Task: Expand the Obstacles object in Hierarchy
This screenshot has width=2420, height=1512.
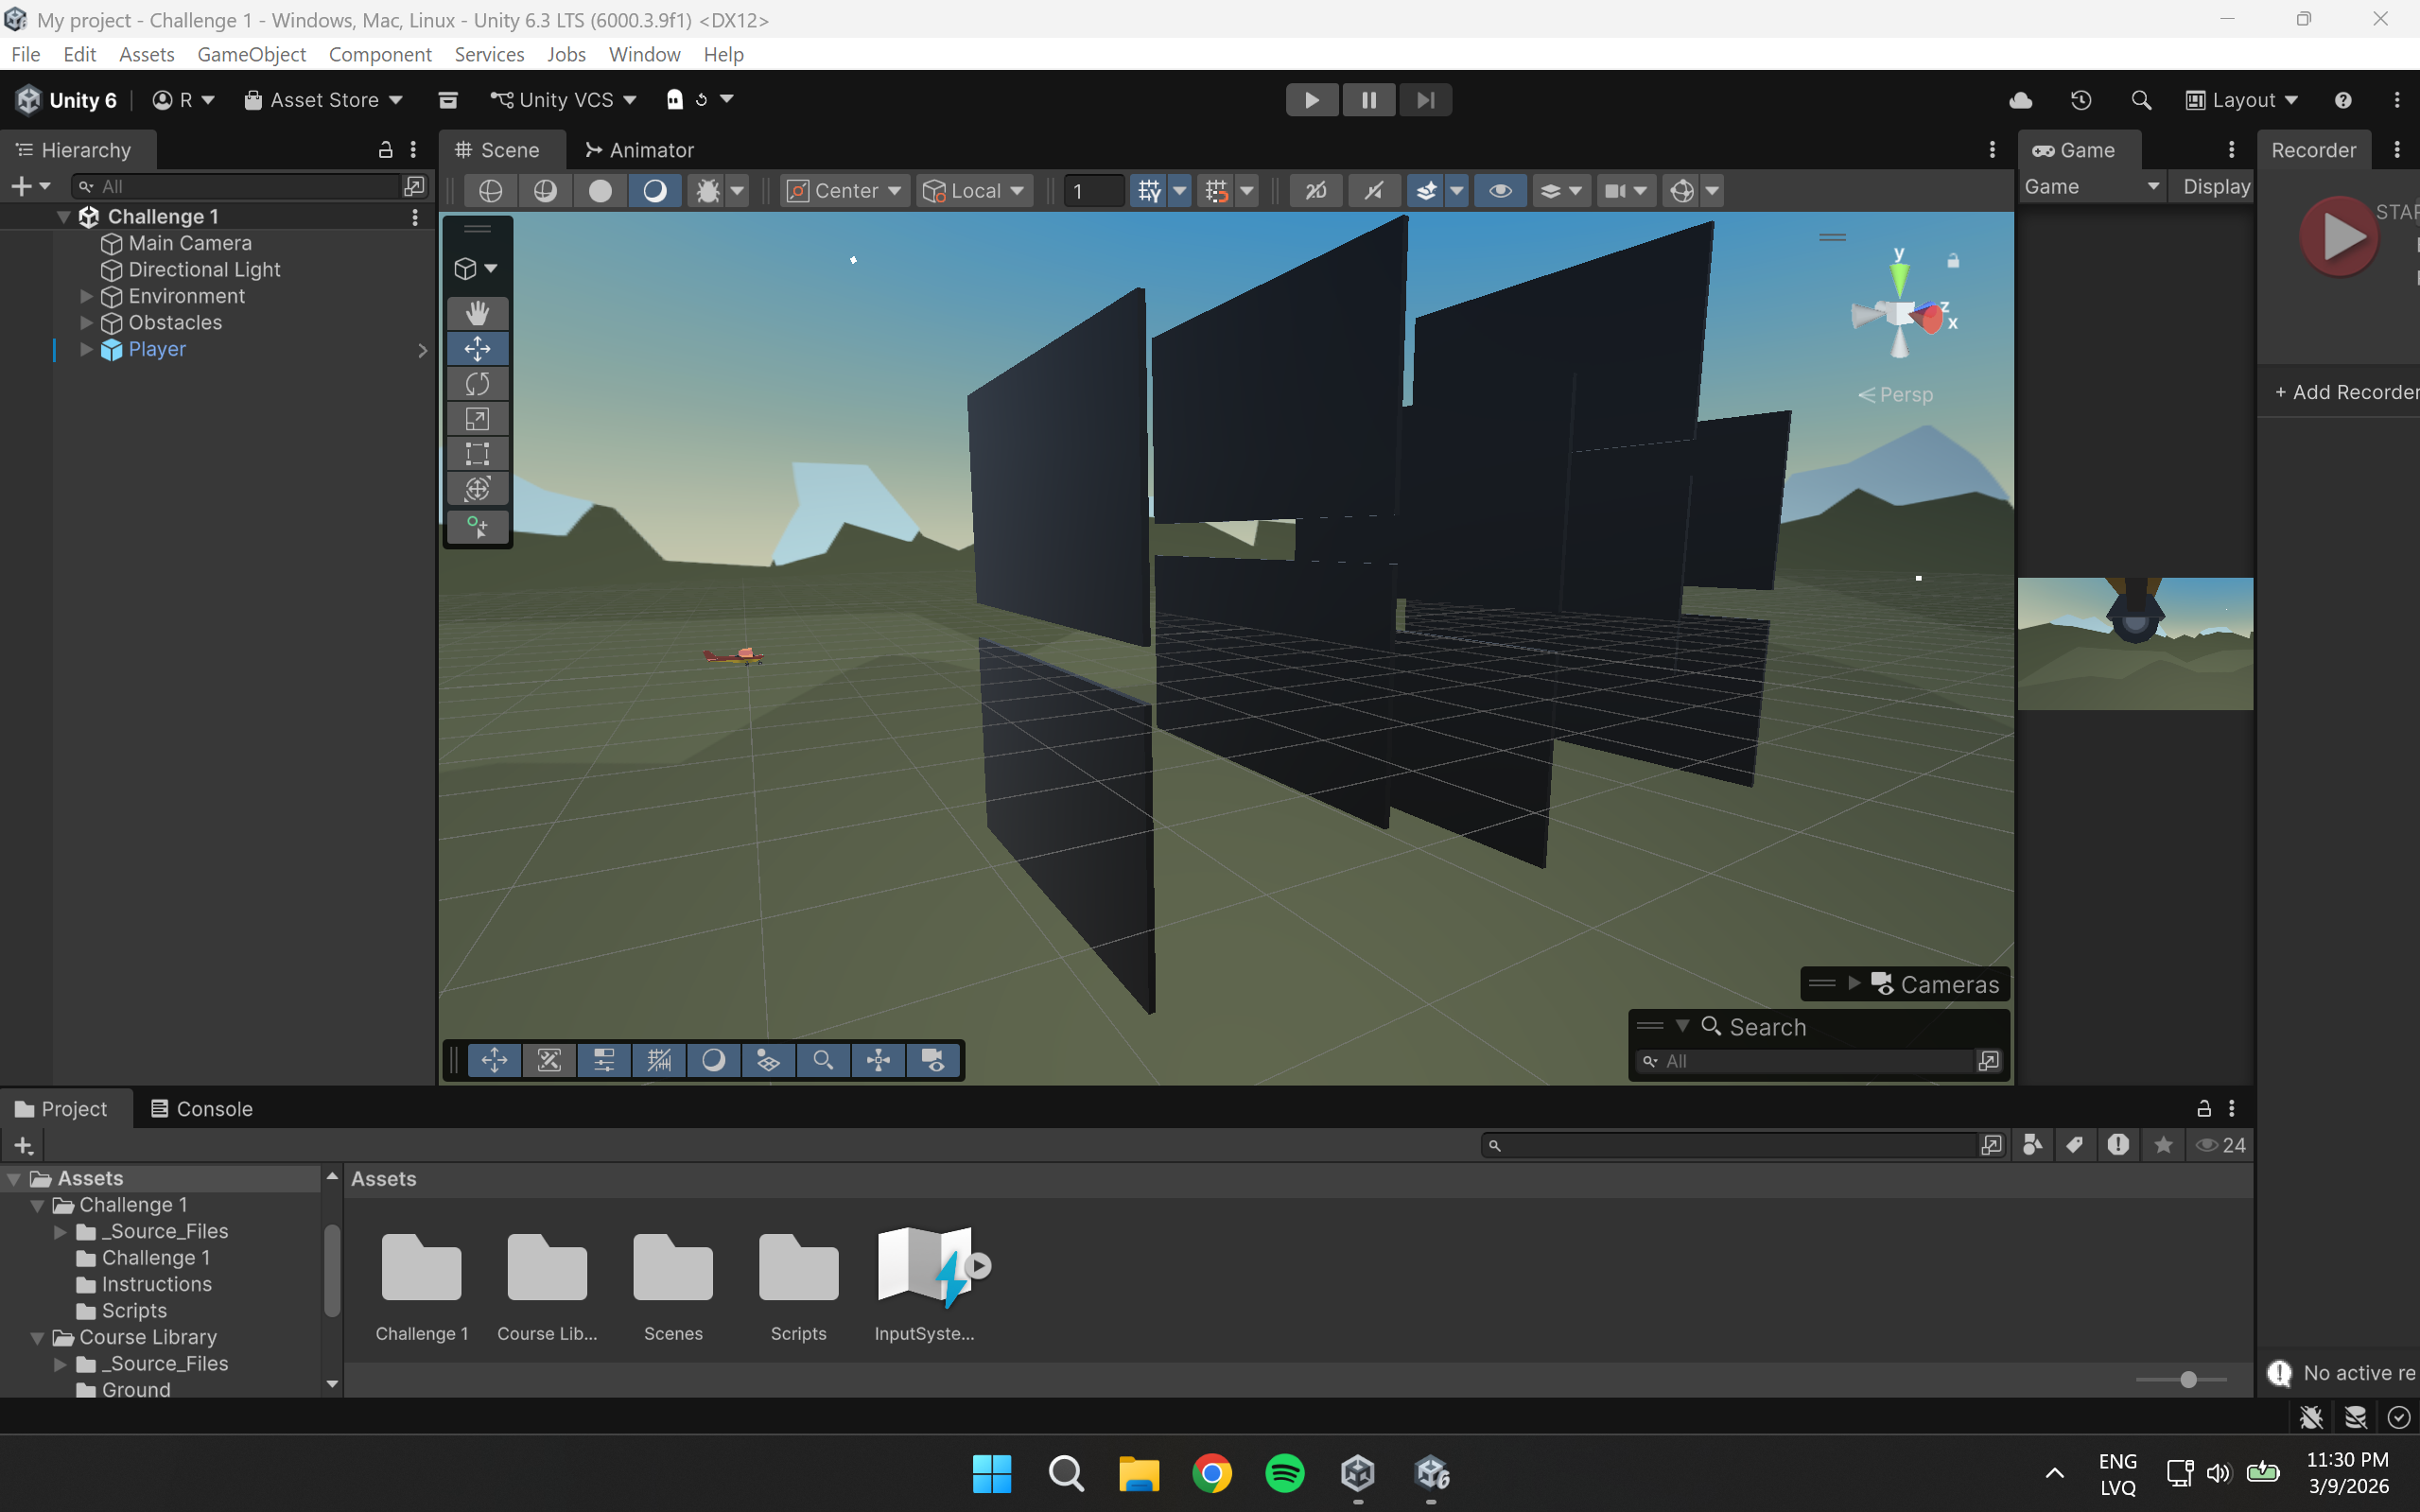Action: click(x=86, y=323)
